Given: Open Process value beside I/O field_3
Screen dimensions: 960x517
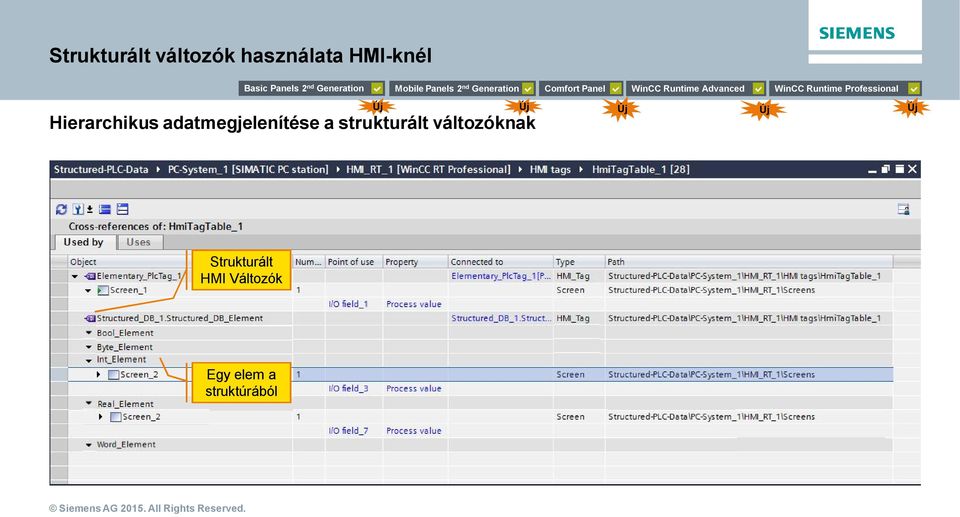Looking at the screenshot, I should pyautogui.click(x=414, y=389).
